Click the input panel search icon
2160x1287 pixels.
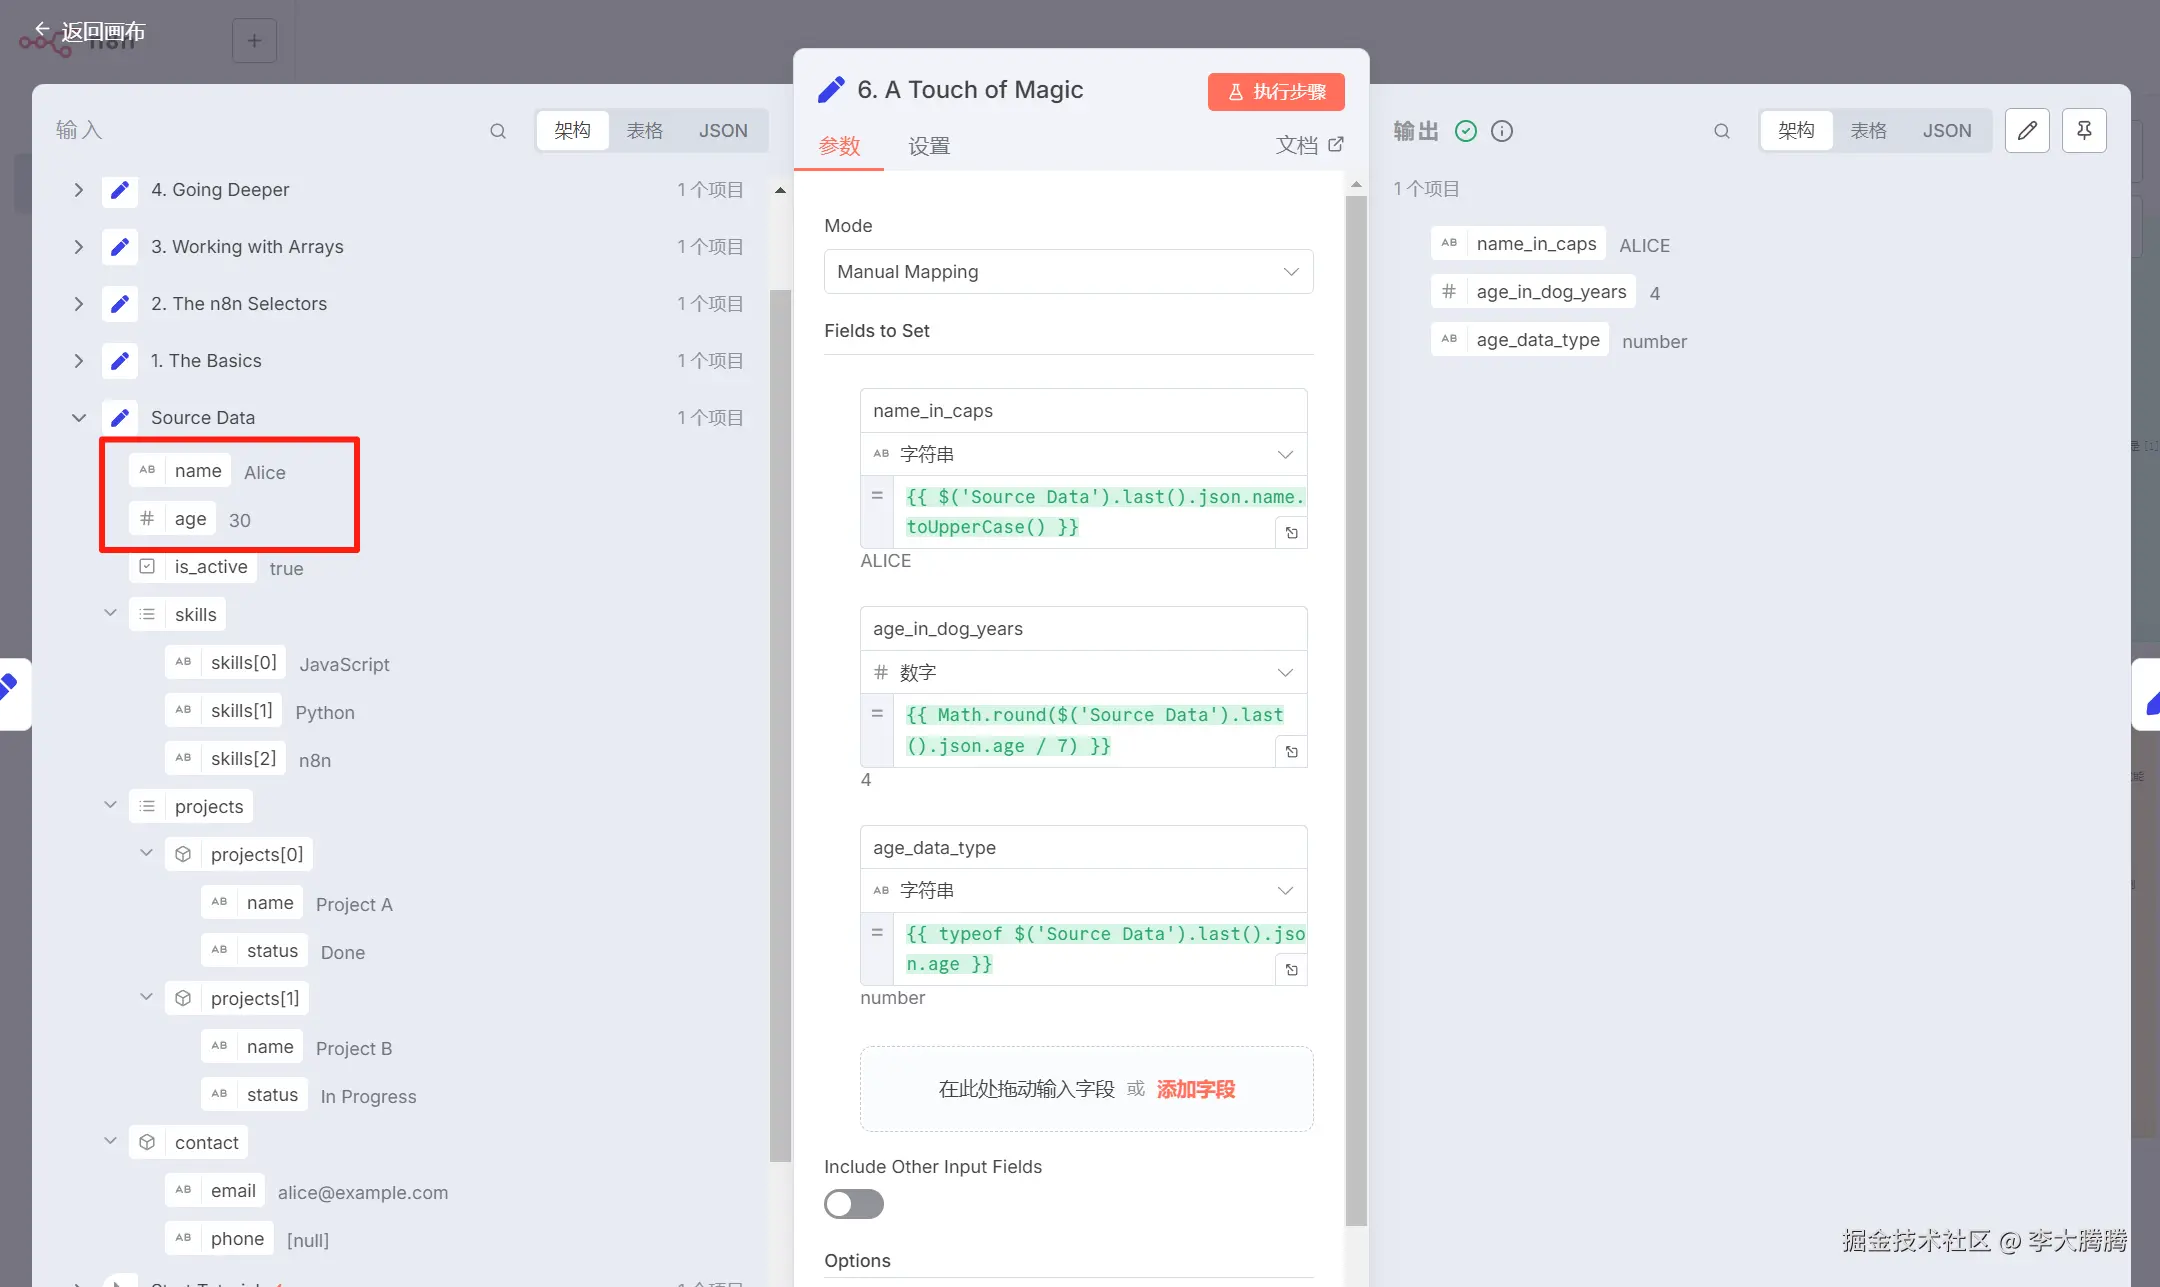pos(497,131)
